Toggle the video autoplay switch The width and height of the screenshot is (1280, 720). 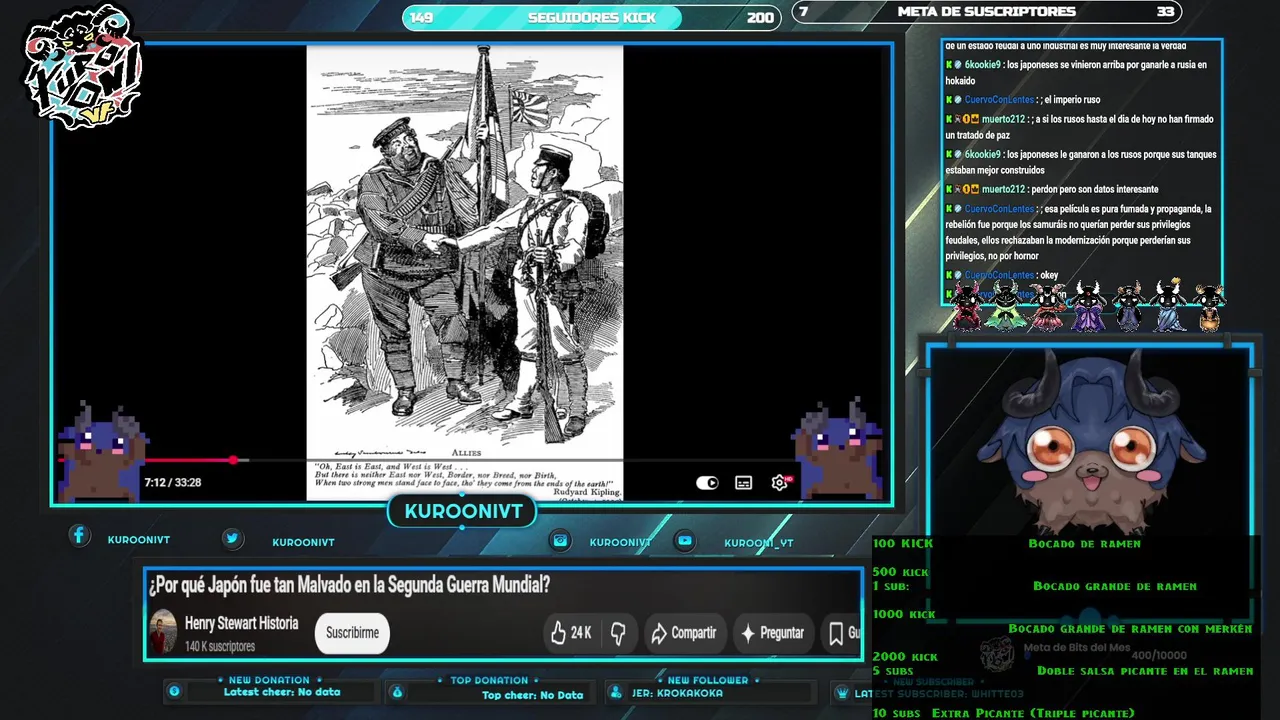pos(707,483)
